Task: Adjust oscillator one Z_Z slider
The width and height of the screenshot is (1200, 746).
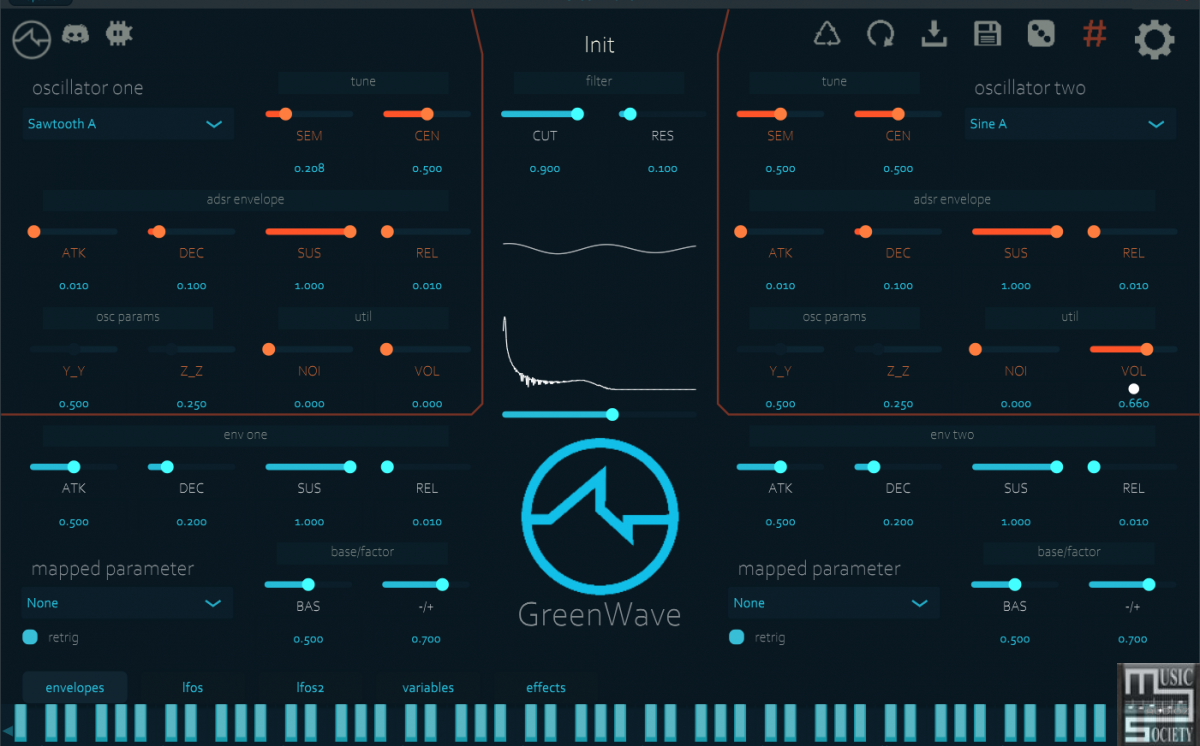Action: (x=192, y=349)
